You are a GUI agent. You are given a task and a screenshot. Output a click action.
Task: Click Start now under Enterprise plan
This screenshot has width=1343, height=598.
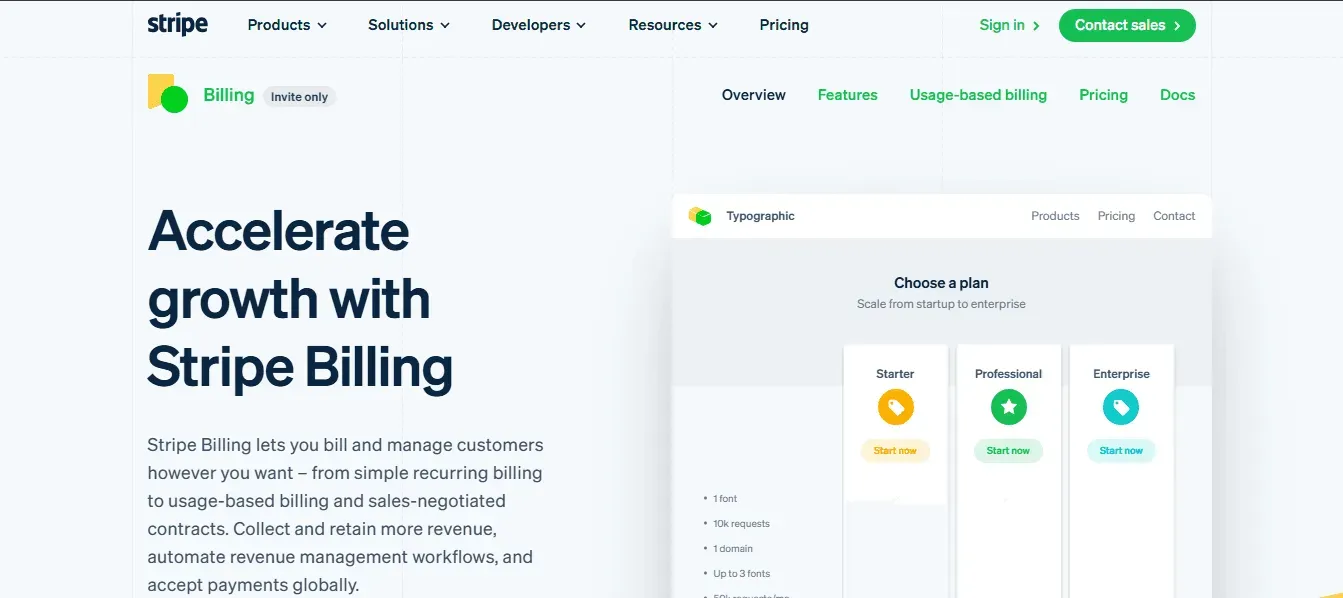click(1121, 451)
